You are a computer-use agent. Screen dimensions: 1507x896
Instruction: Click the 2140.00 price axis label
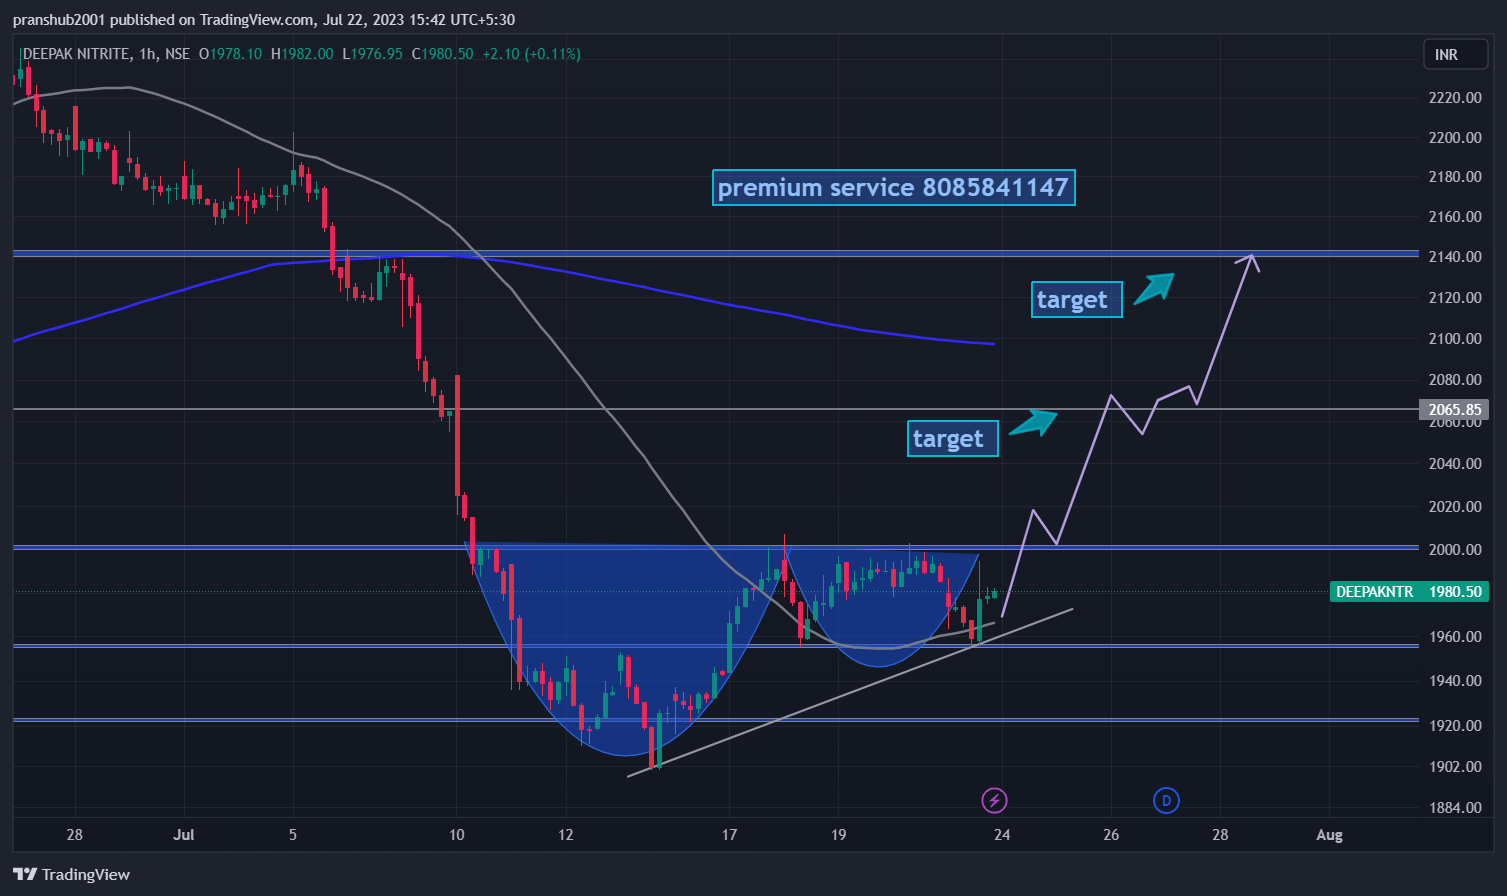(x=1455, y=256)
